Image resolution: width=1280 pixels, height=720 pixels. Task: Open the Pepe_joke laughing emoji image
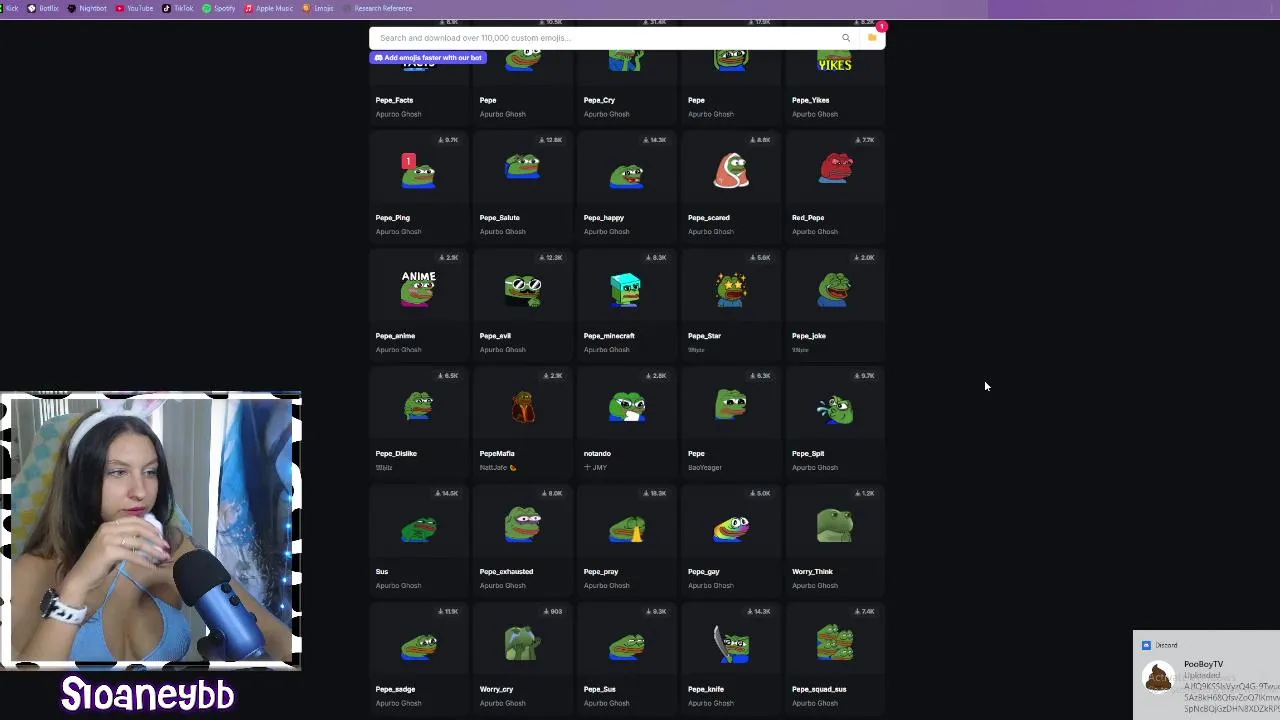pos(835,289)
